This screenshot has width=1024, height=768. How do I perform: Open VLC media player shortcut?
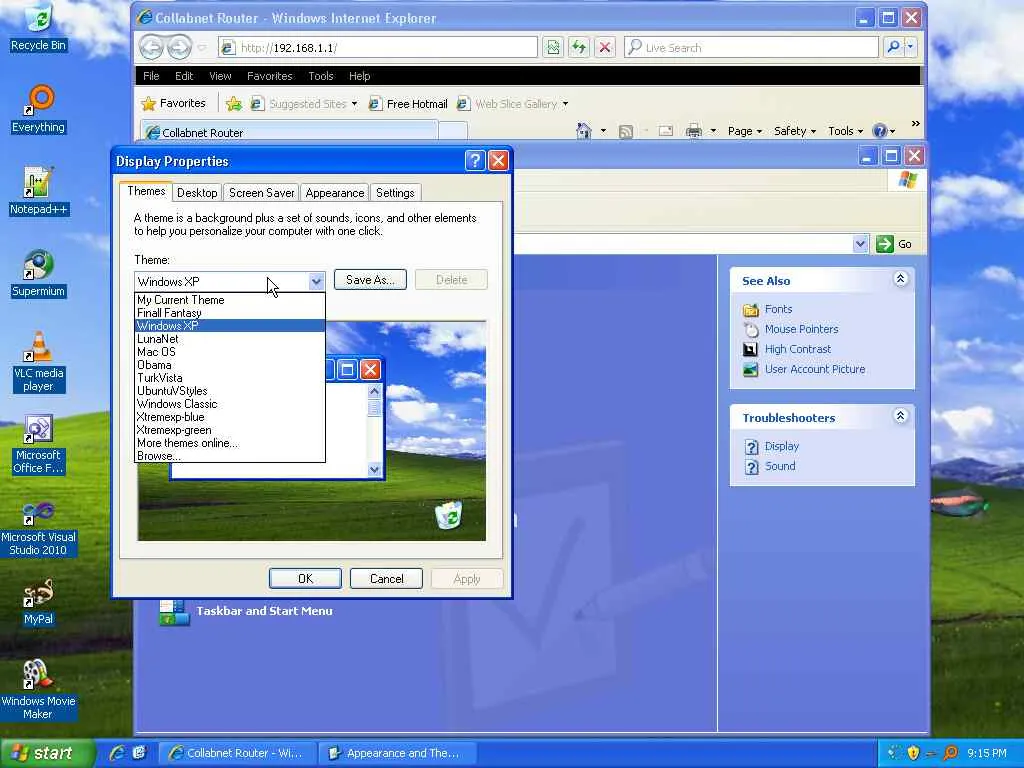click(39, 361)
